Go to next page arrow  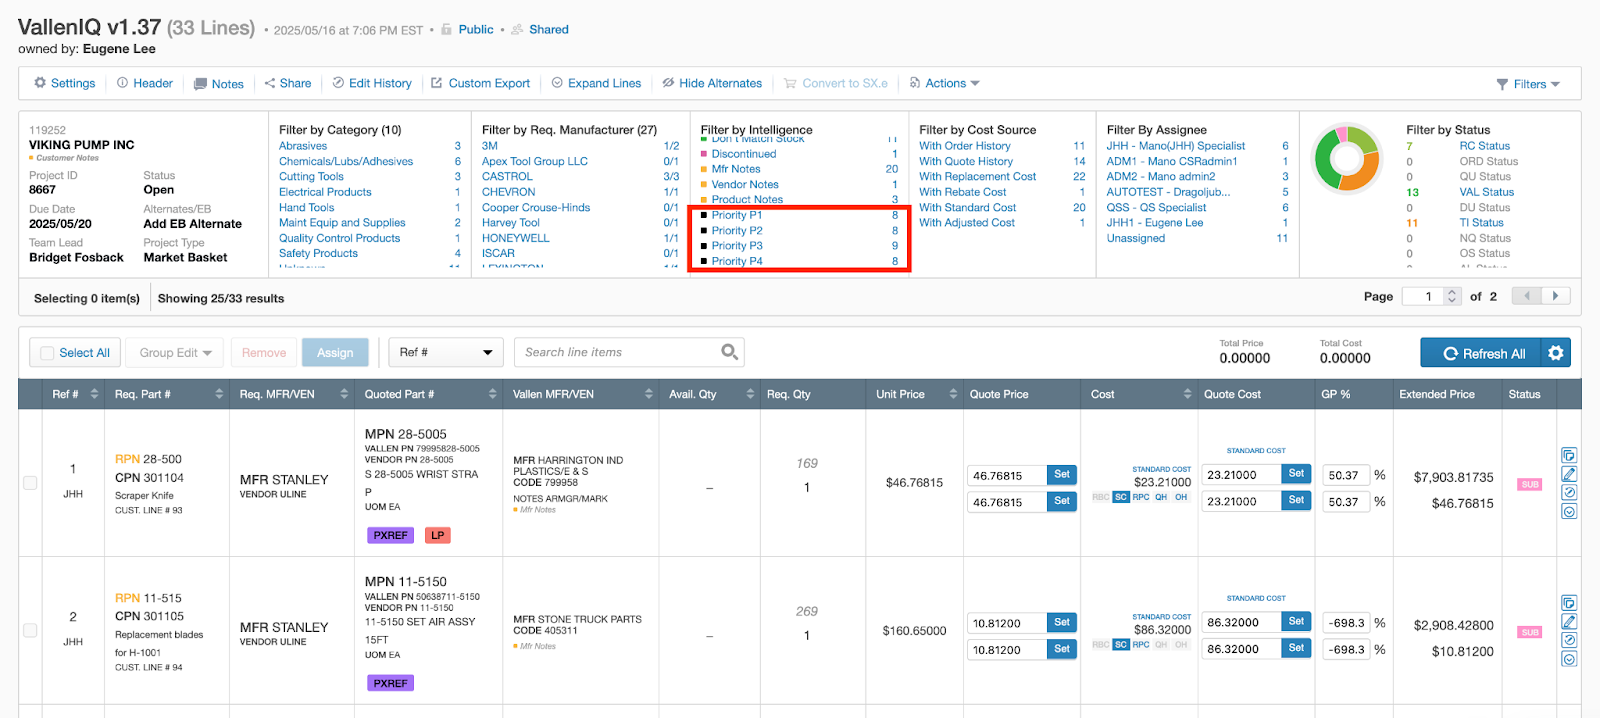pos(1555,296)
